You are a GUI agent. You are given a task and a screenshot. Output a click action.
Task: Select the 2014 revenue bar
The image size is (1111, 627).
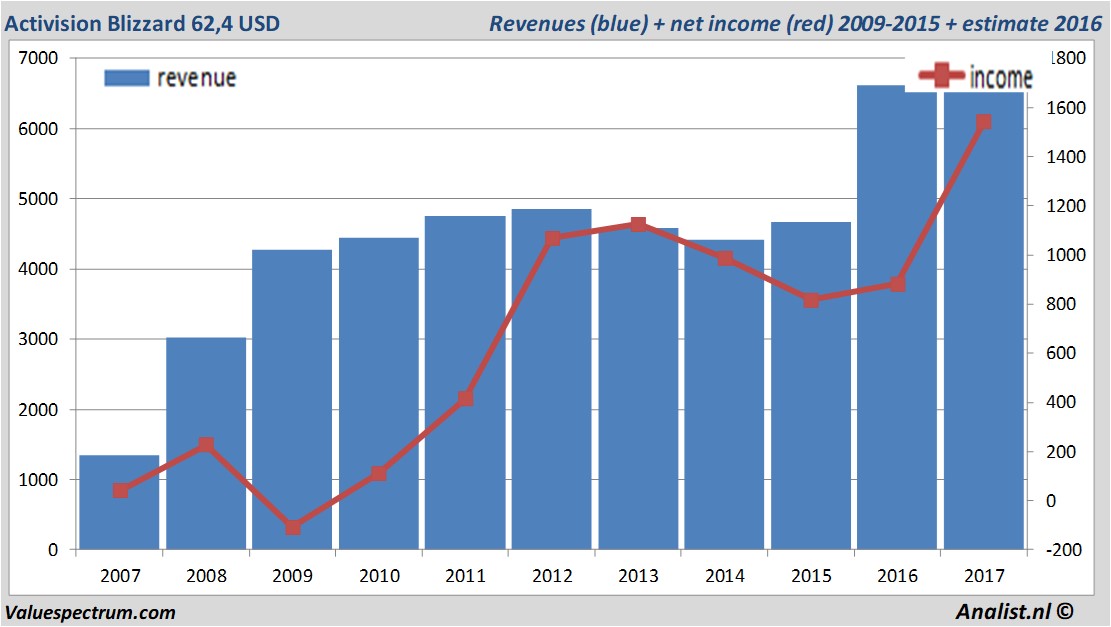click(724, 395)
